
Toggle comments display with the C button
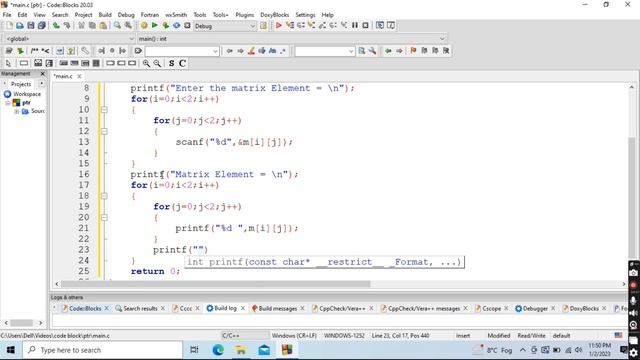point(182,63)
